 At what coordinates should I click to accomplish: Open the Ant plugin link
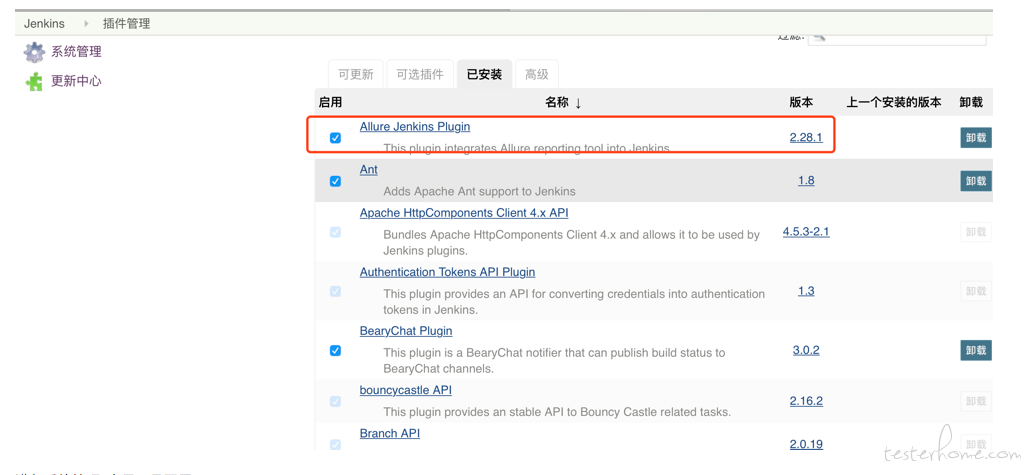368,169
